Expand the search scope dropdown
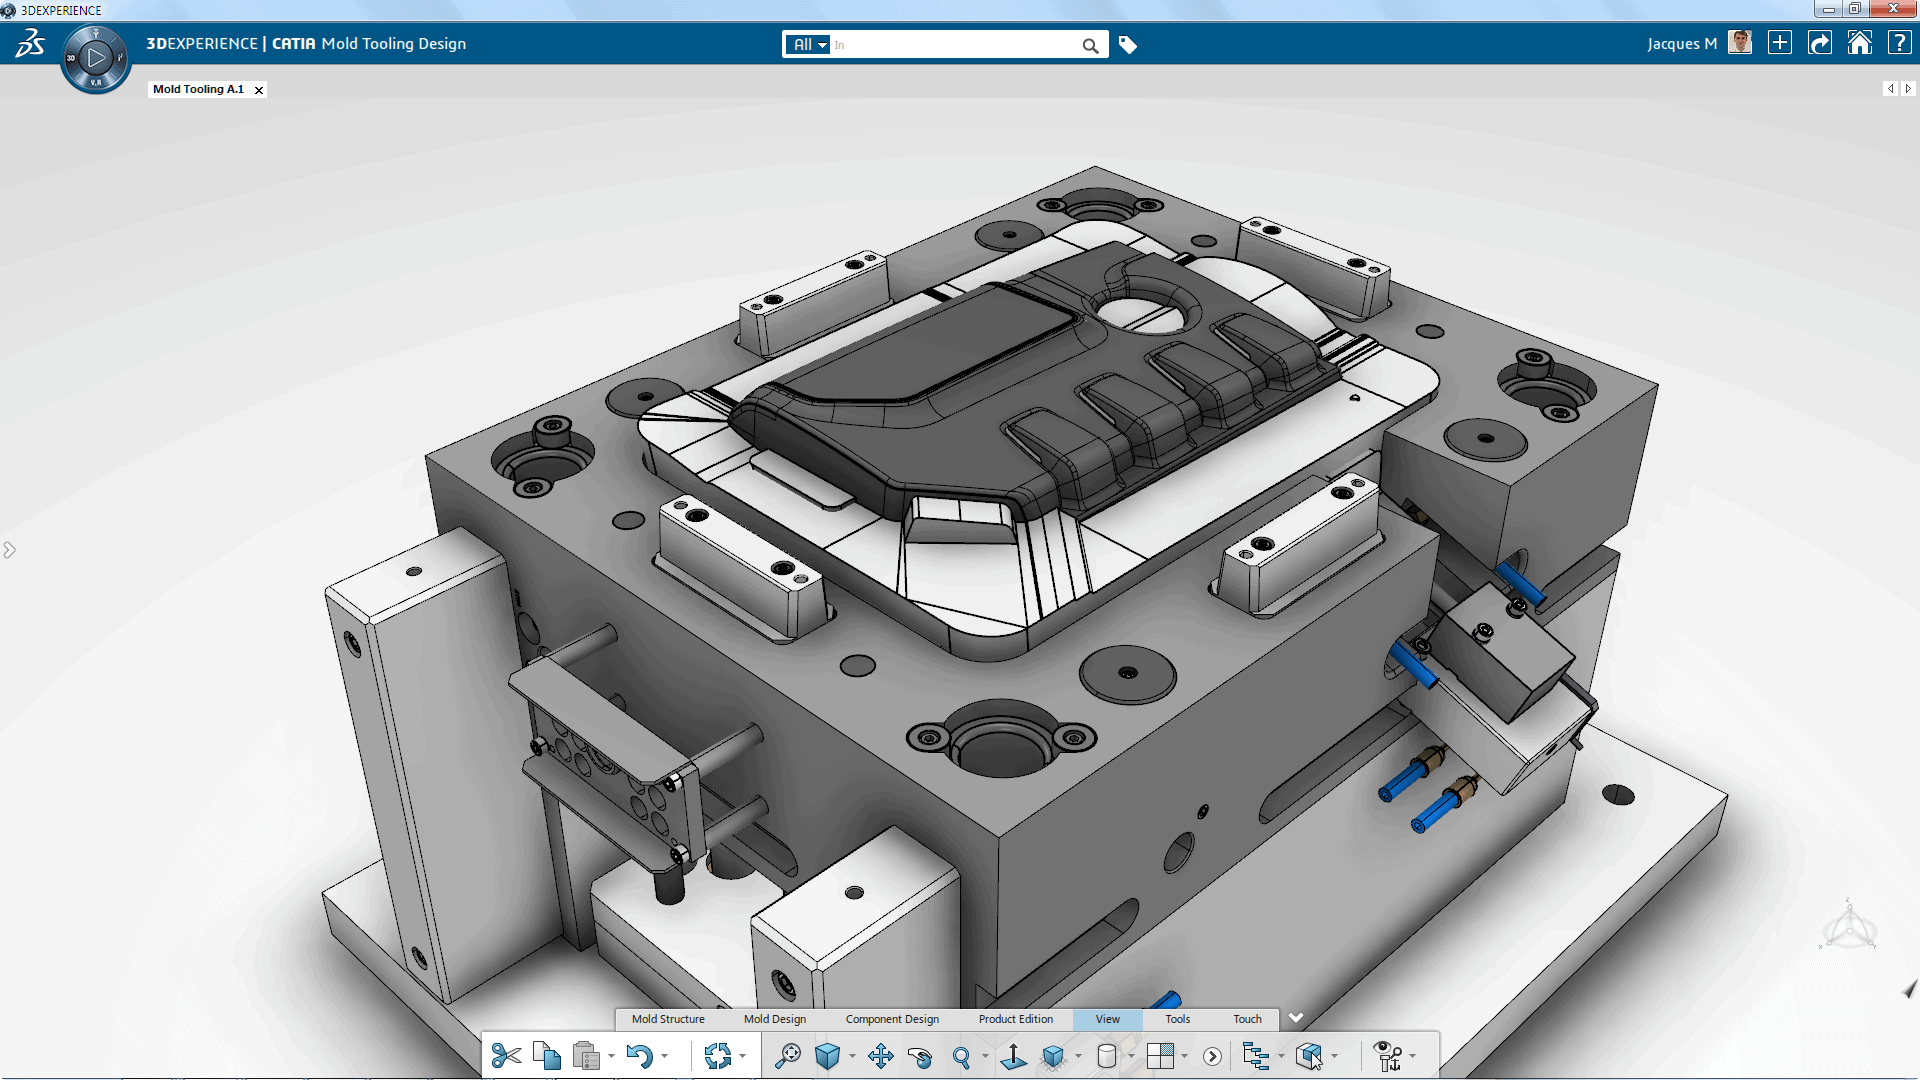1920x1080 pixels. [808, 45]
